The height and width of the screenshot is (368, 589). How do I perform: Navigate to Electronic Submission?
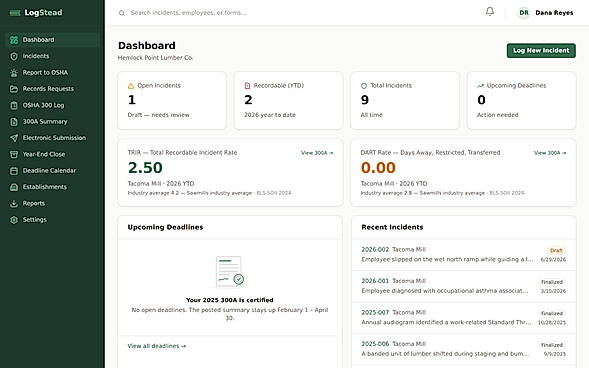[52, 138]
